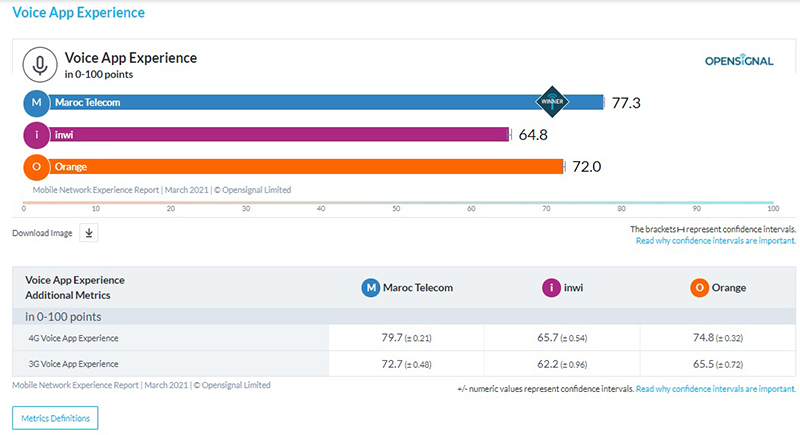Click the 3G Voice App Experience row label
Screen dimensions: 800x435
pyautogui.click(x=72, y=364)
